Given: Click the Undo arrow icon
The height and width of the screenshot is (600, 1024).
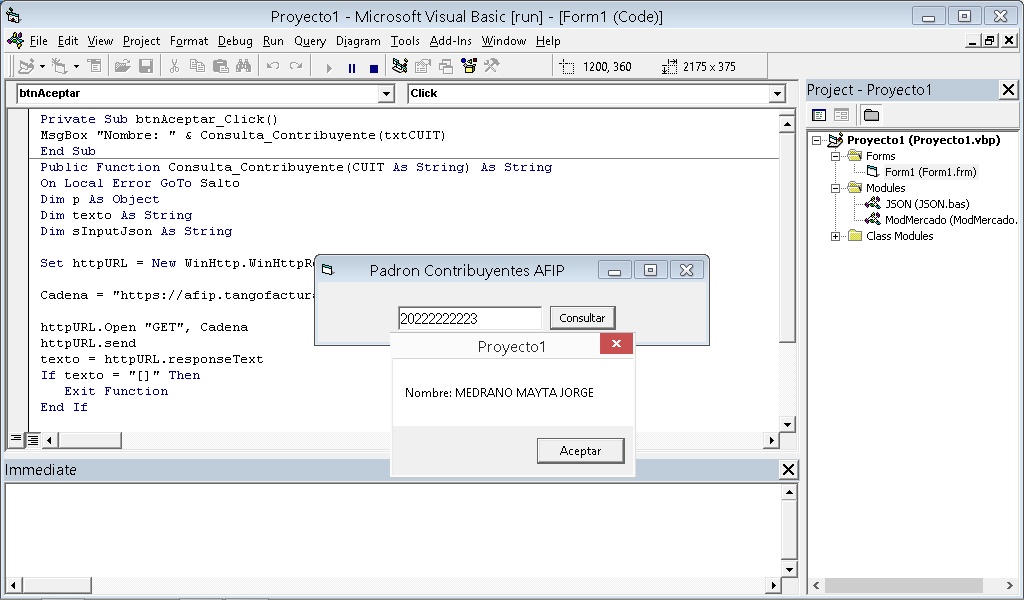Looking at the screenshot, I should click(x=273, y=66).
